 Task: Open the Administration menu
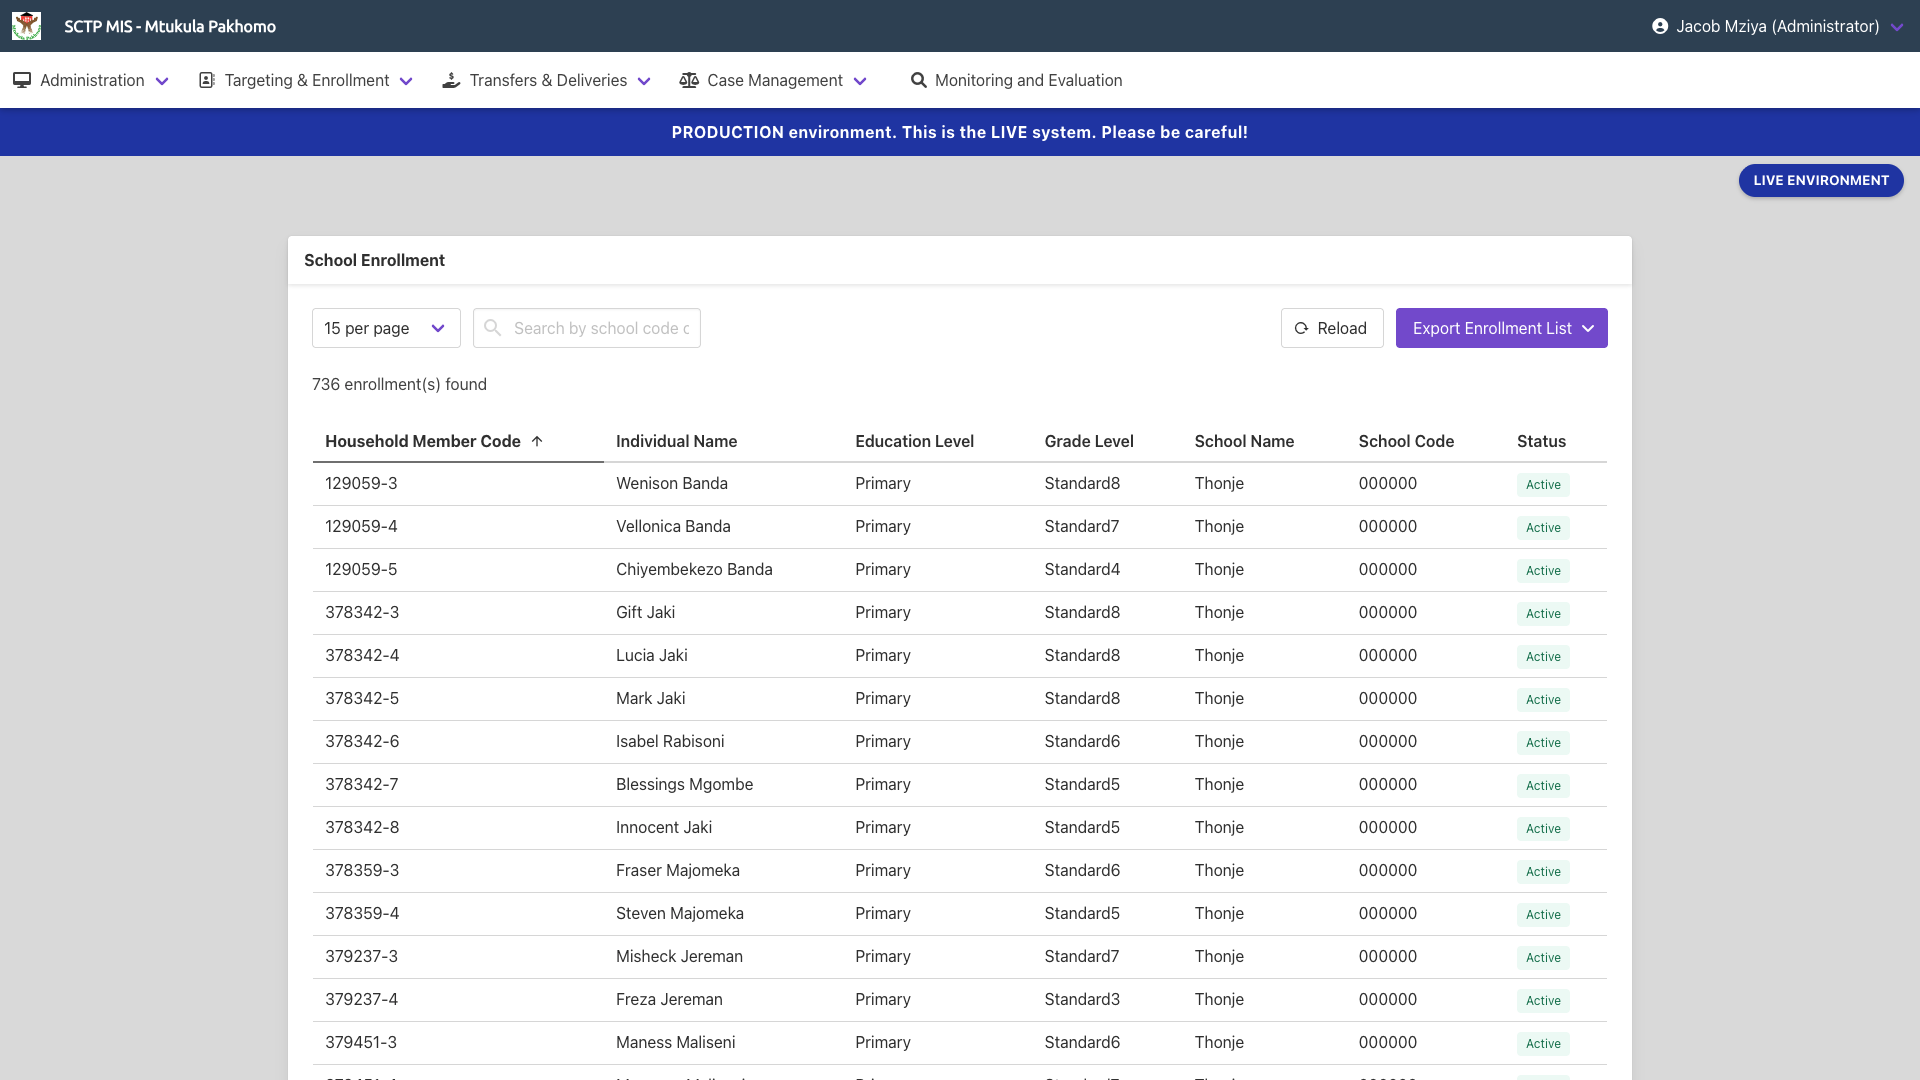[x=91, y=80]
